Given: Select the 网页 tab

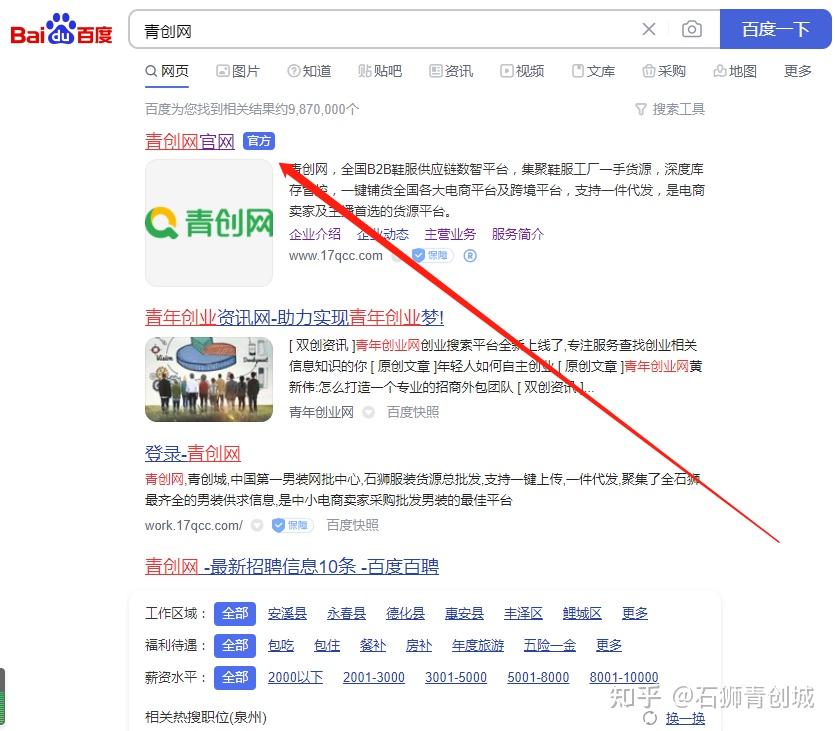Looking at the screenshot, I should (x=167, y=71).
